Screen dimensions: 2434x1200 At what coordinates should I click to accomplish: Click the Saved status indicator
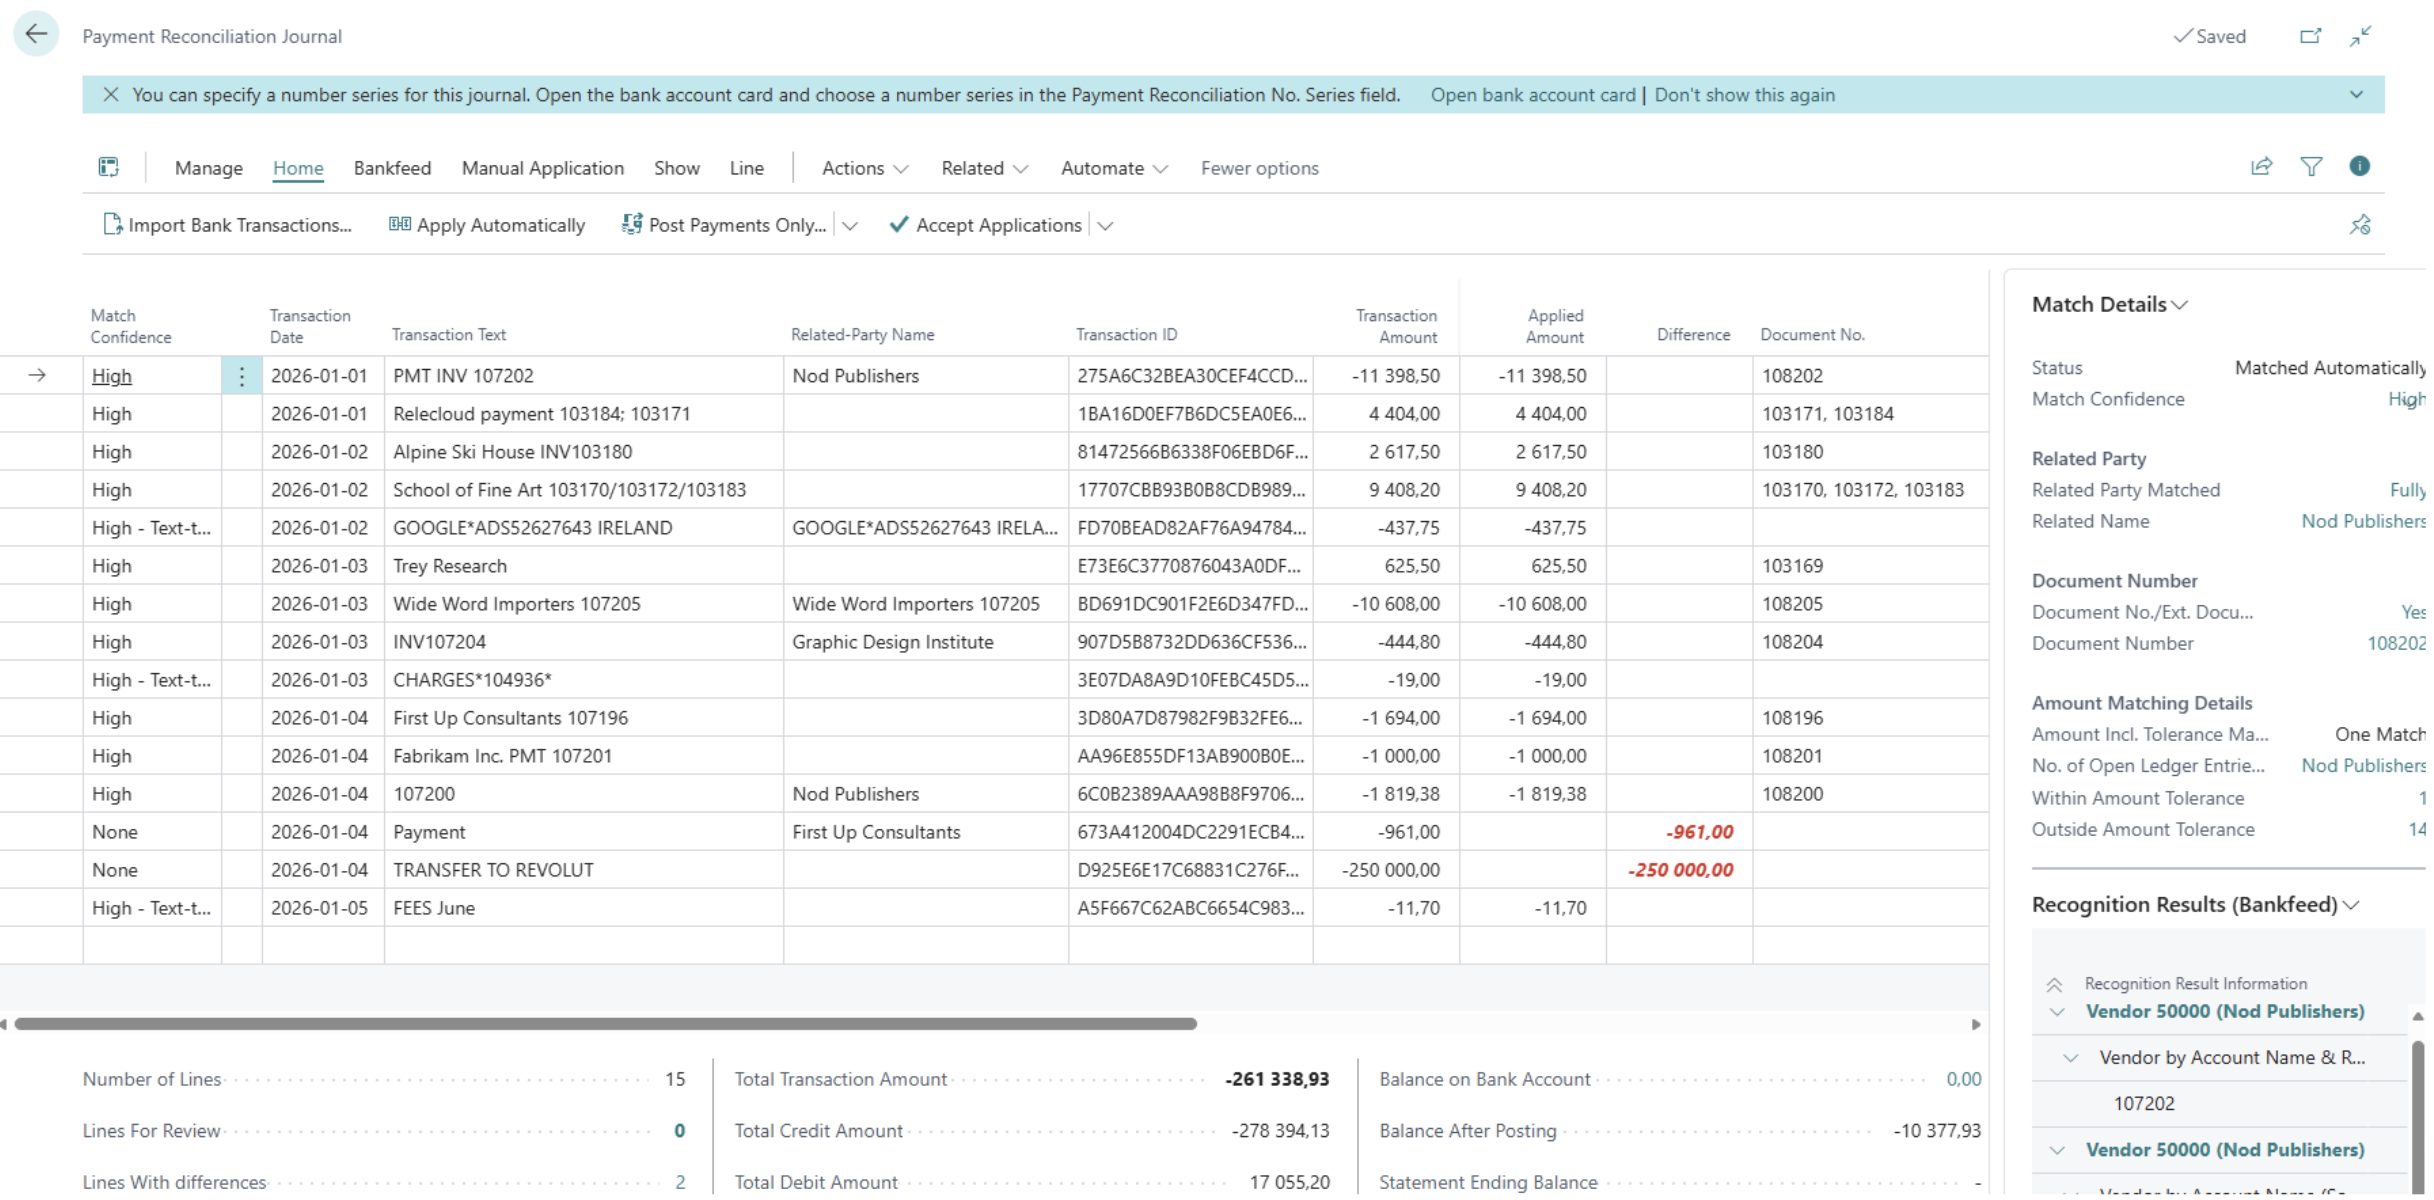[2210, 36]
